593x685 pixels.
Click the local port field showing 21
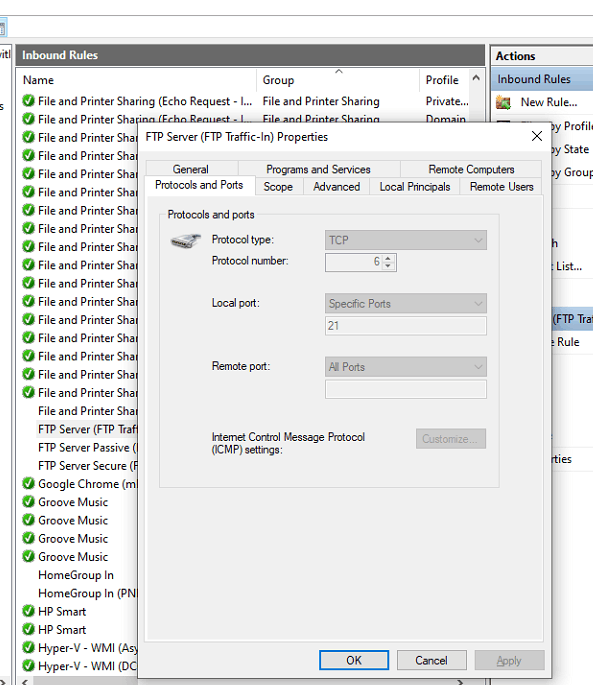pos(406,326)
